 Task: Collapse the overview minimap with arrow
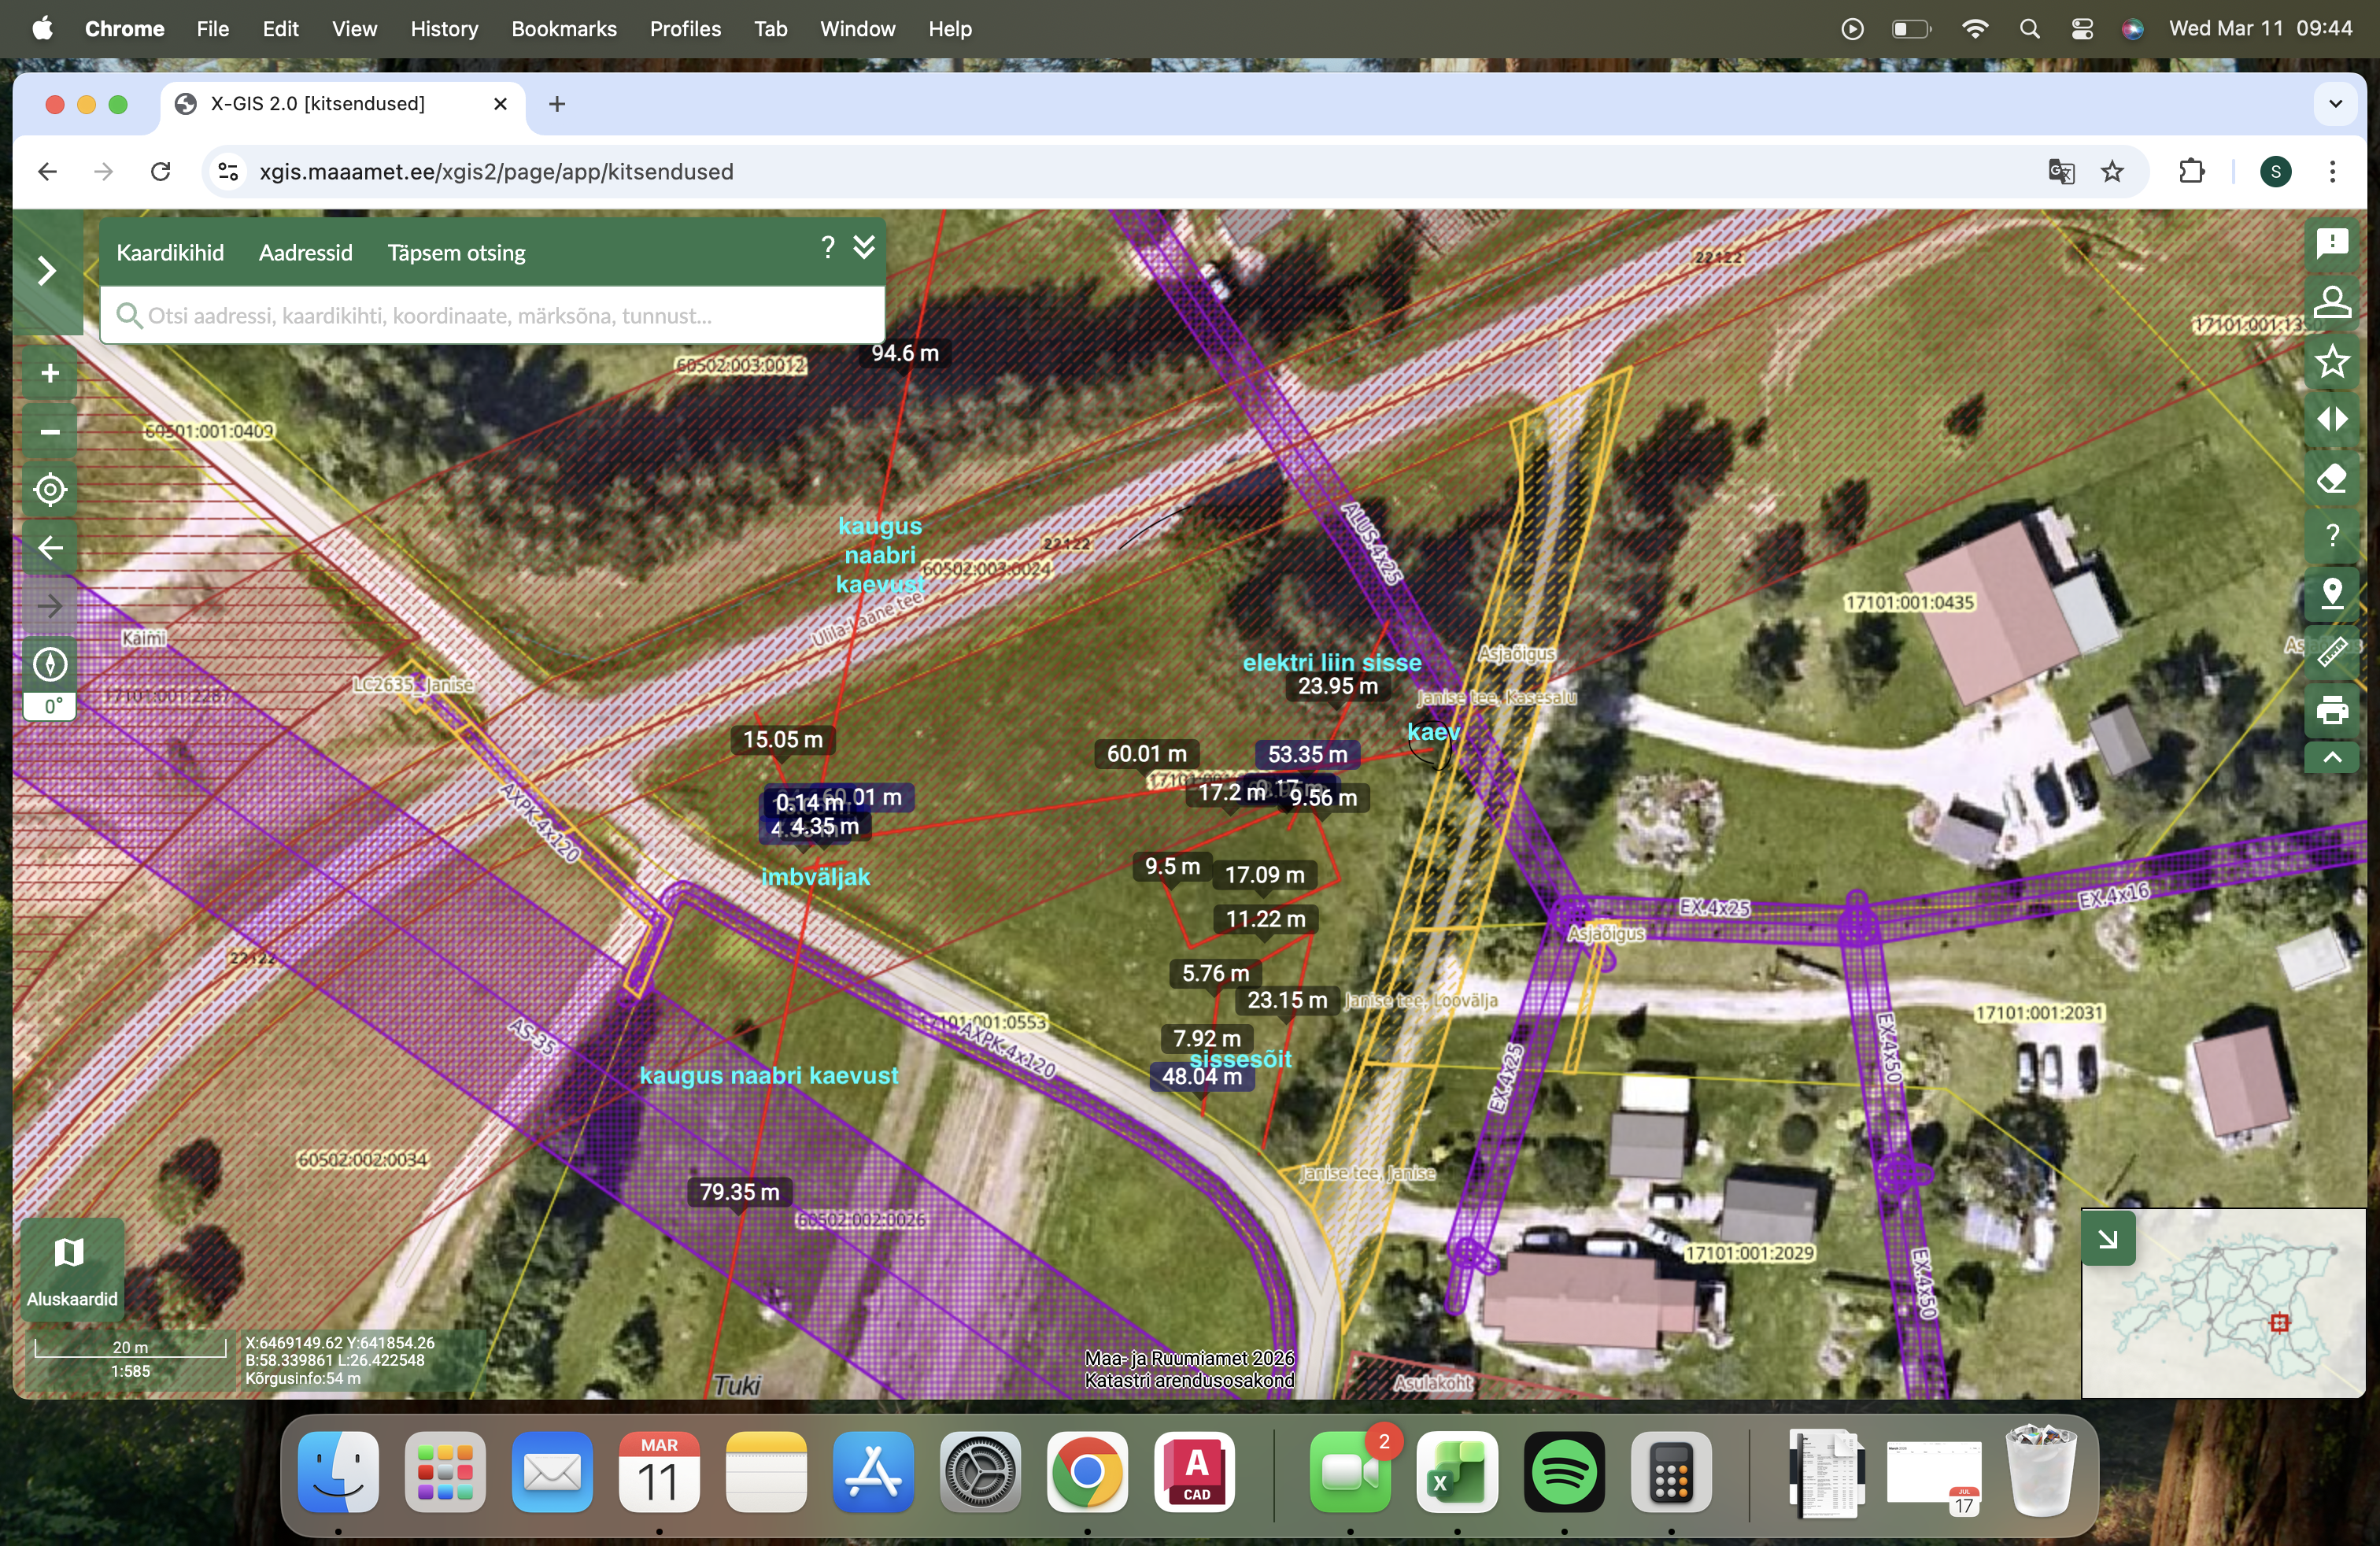point(2107,1239)
